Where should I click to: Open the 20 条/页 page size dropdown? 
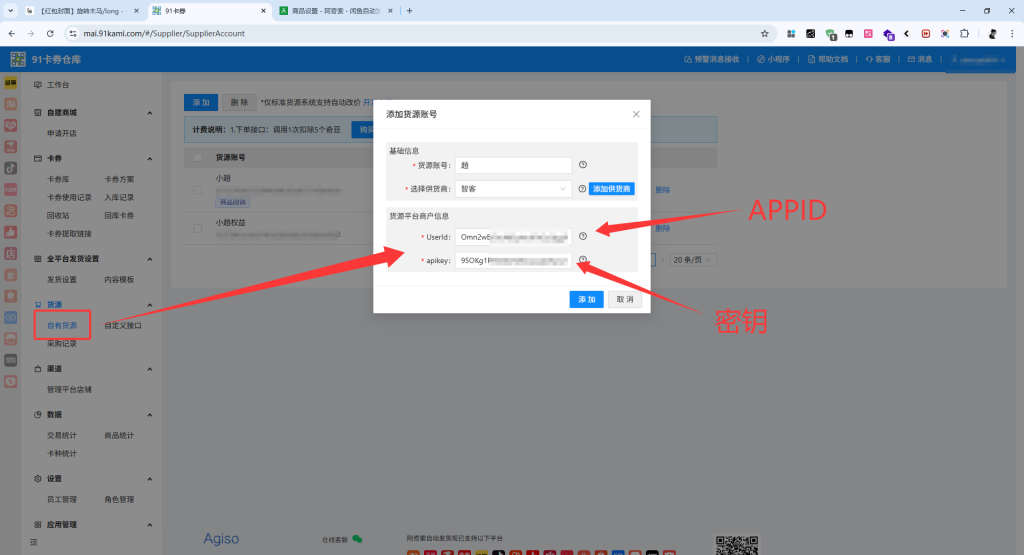coord(693,260)
